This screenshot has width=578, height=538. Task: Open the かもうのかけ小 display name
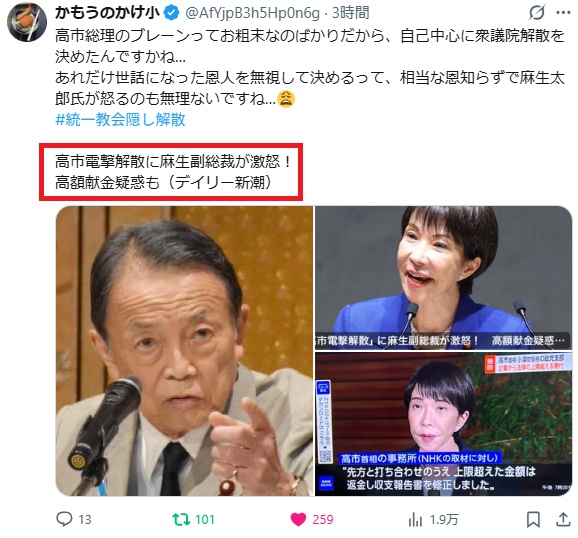point(107,13)
